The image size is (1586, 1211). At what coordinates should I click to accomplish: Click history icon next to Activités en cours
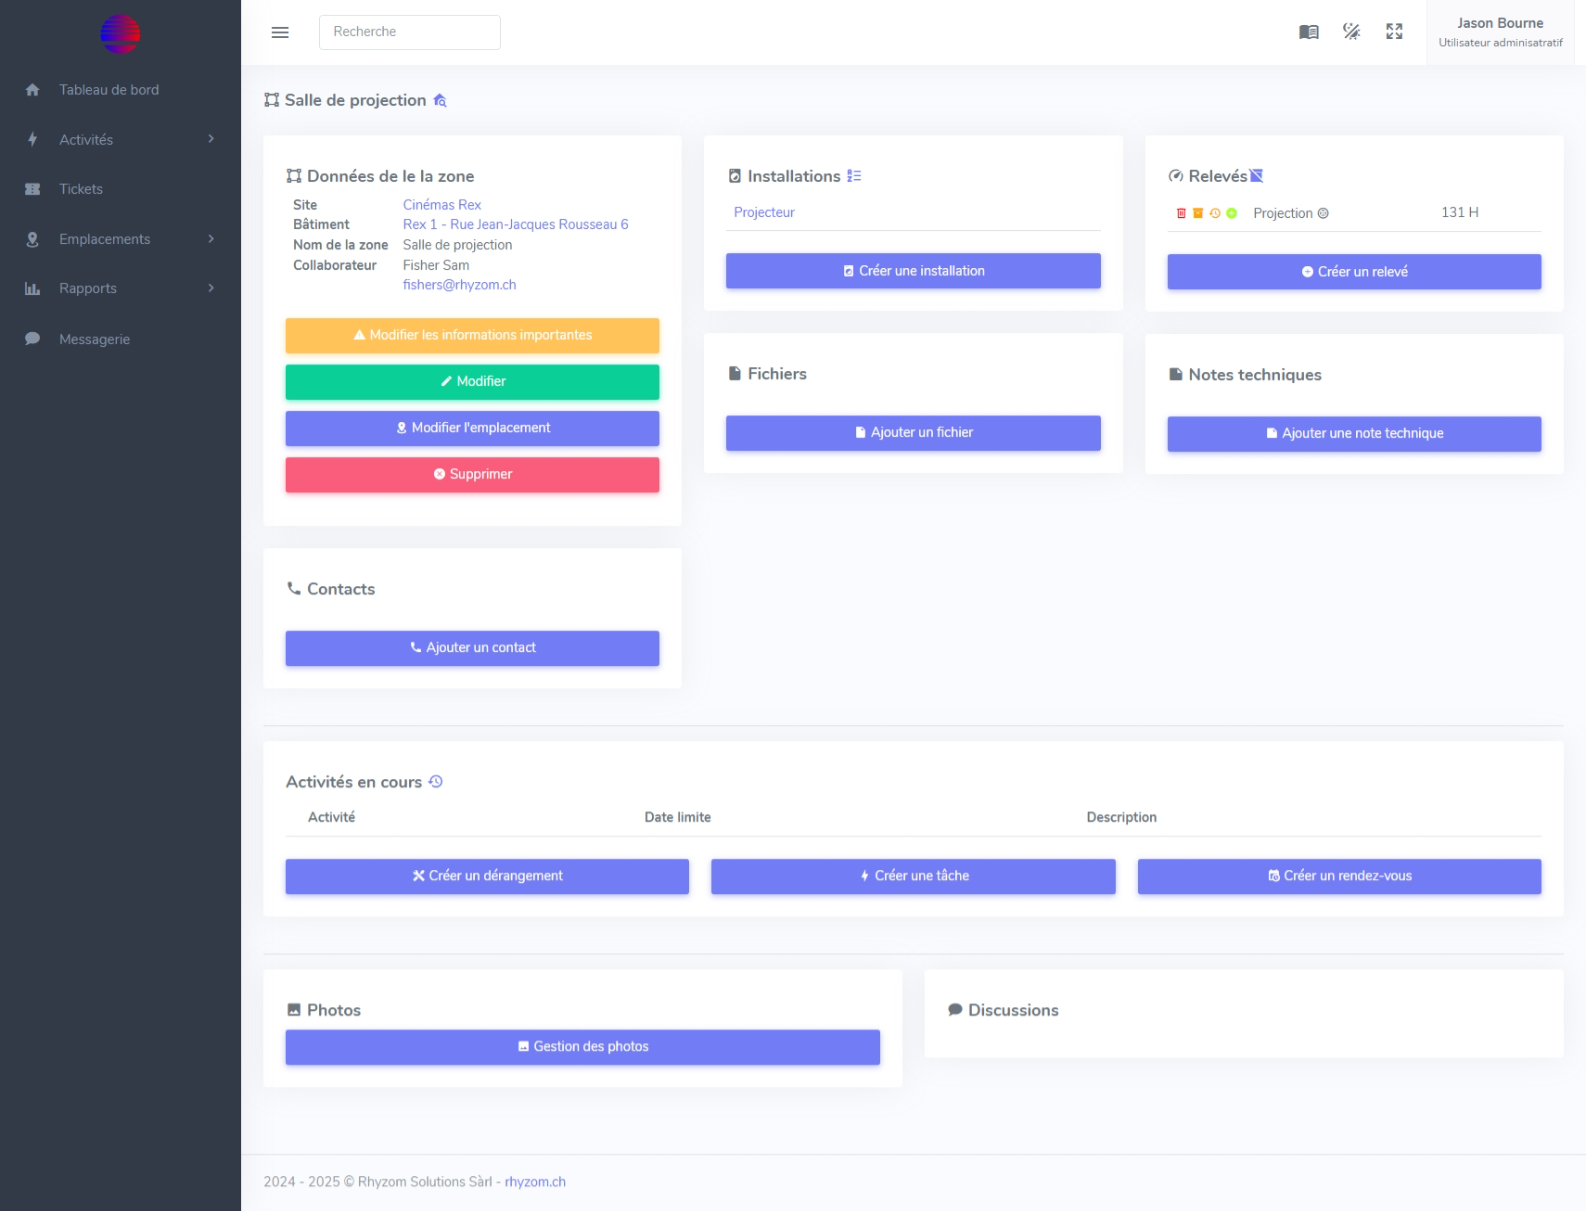(436, 782)
